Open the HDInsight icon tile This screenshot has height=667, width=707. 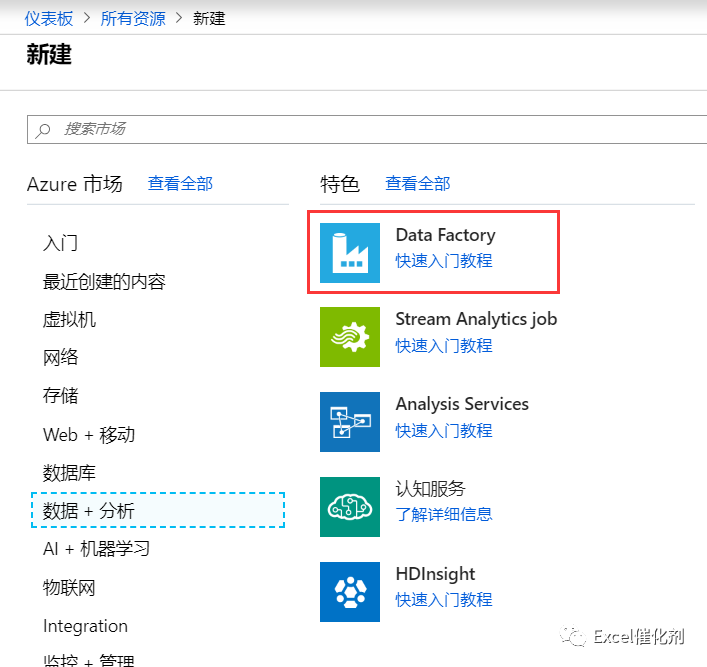(x=350, y=592)
